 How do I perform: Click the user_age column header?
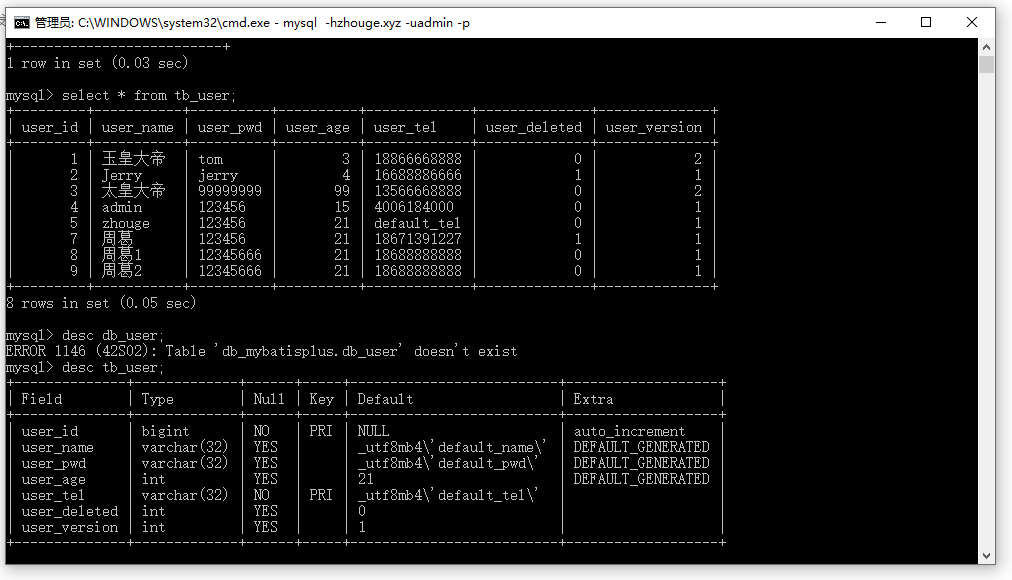coord(318,127)
